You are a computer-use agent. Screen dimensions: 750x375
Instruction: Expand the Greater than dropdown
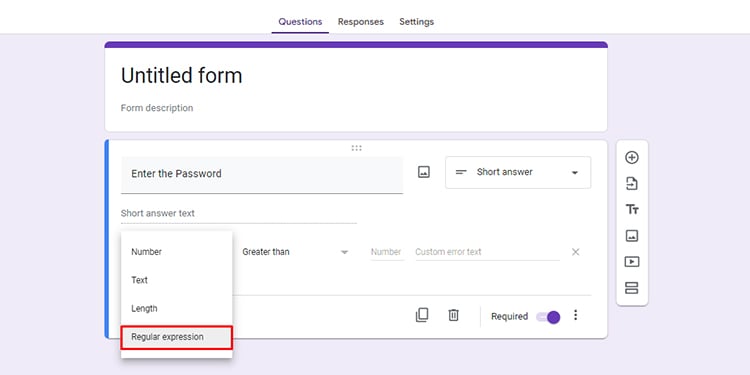point(295,252)
